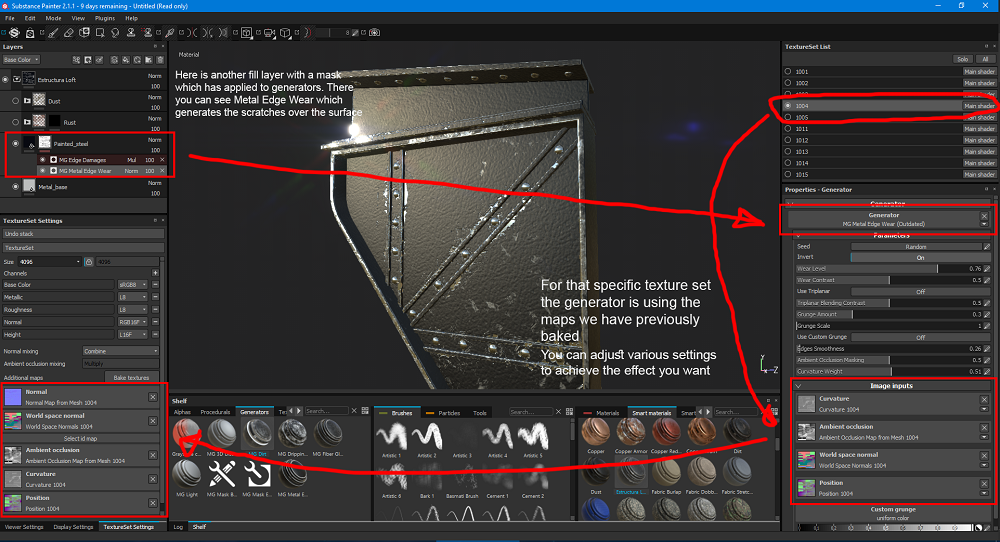This screenshot has width=1000, height=542.
Task: Open the Plugins menu
Action: 105,18
